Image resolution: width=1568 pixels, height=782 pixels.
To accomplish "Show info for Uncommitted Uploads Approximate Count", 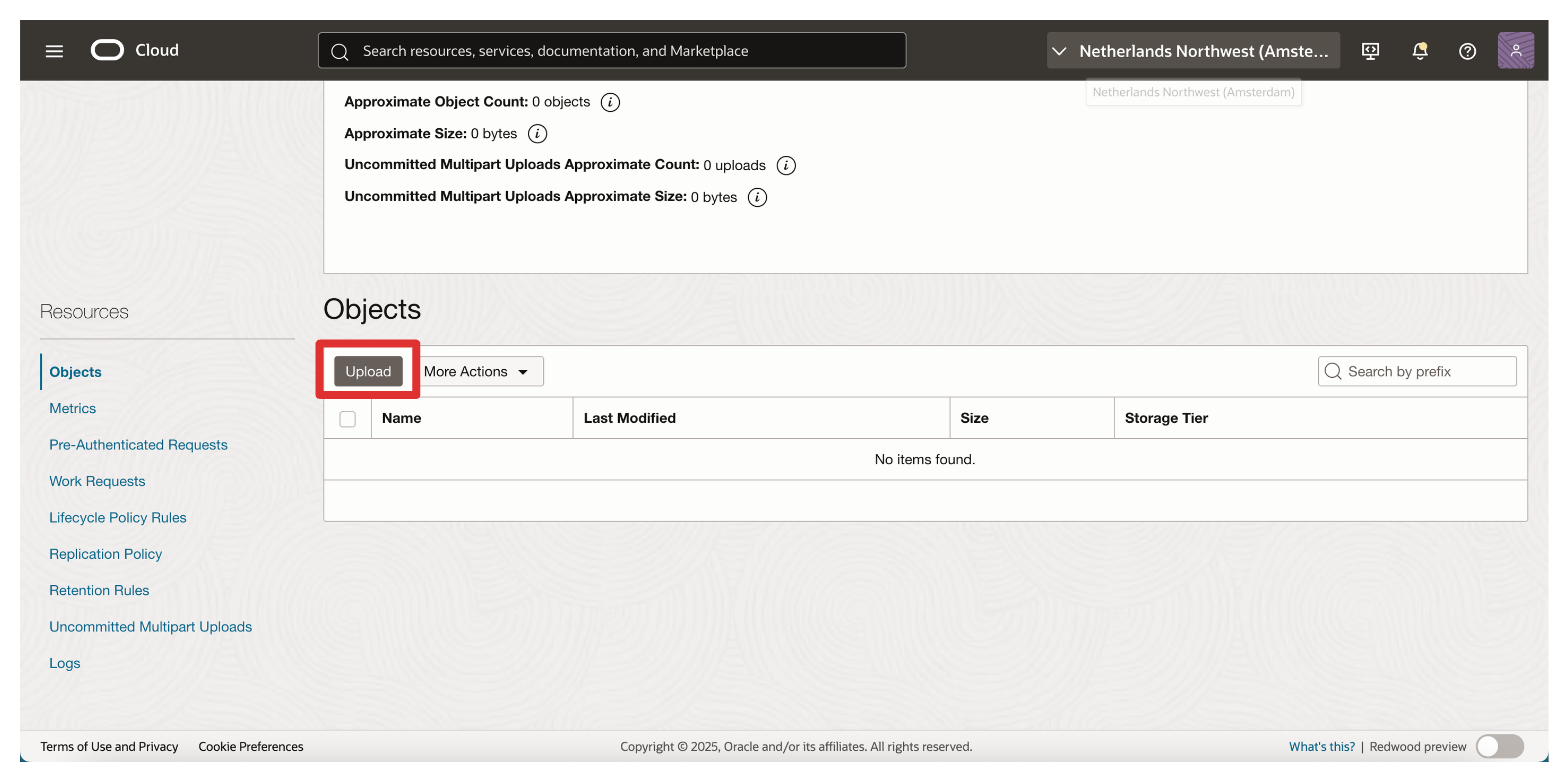I will [786, 166].
